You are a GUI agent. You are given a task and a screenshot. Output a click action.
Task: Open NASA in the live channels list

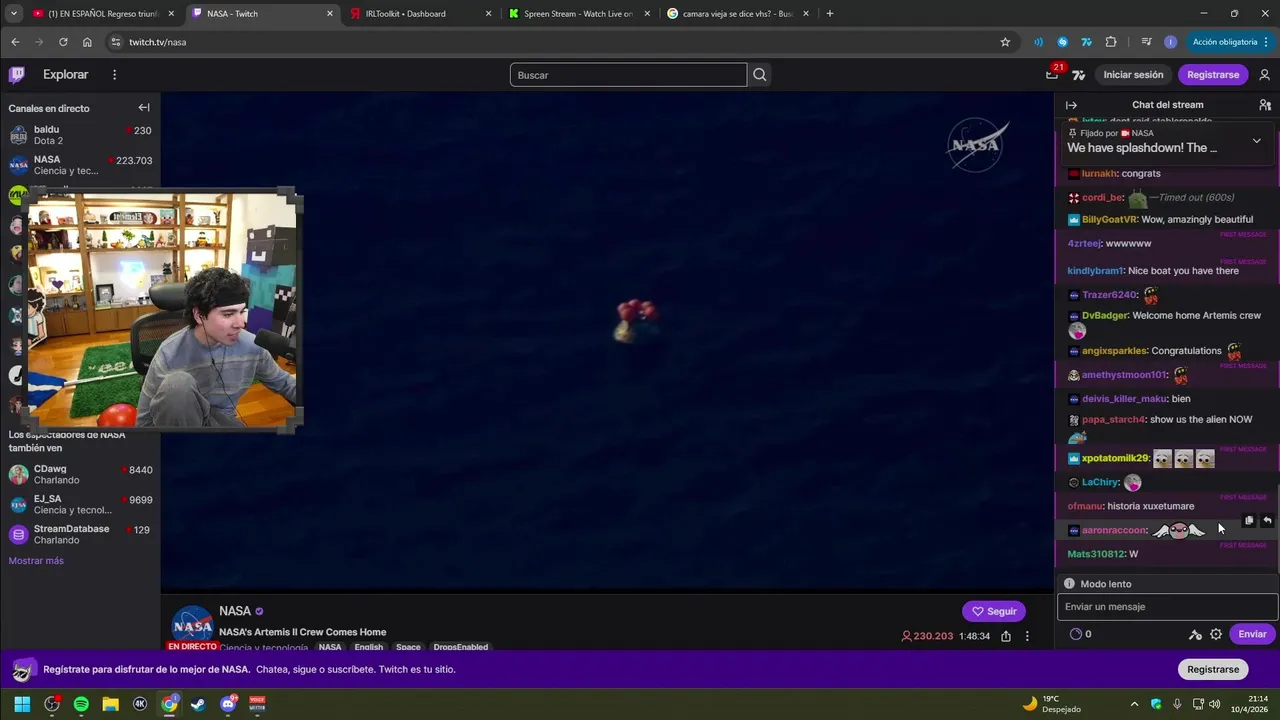coord(80,165)
